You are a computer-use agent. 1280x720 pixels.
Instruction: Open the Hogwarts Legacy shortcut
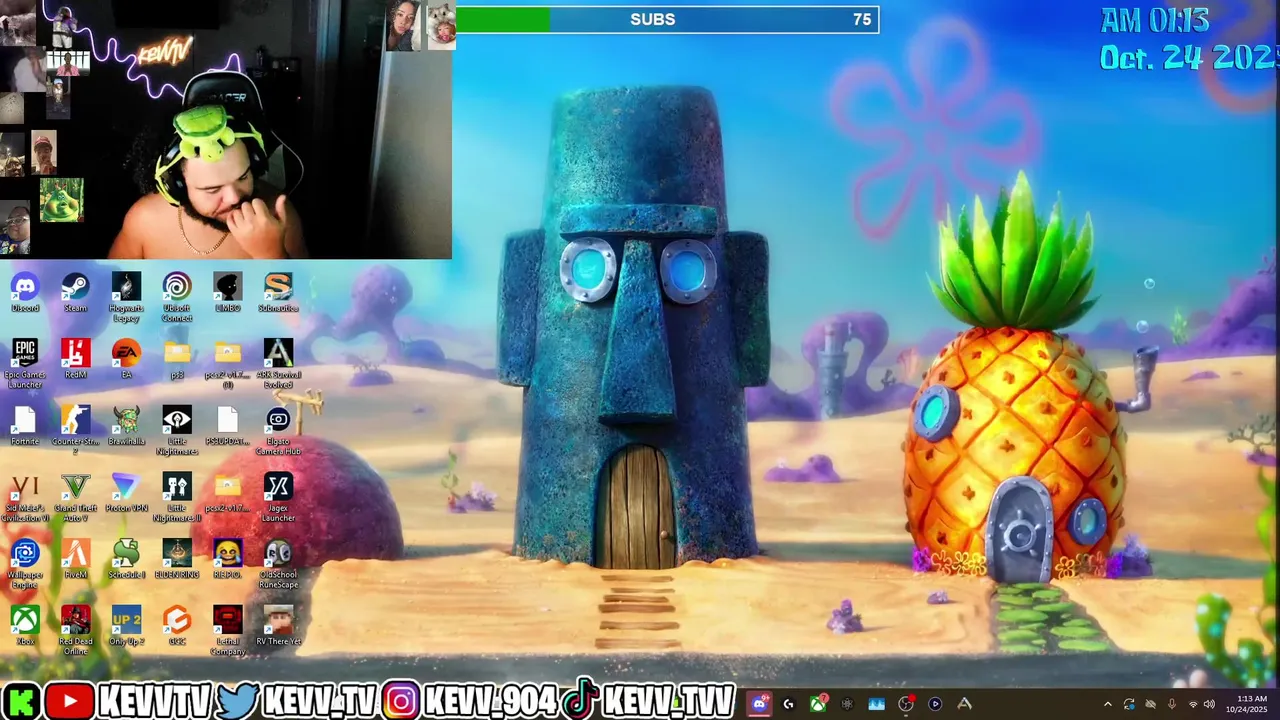pyautogui.click(x=126, y=298)
